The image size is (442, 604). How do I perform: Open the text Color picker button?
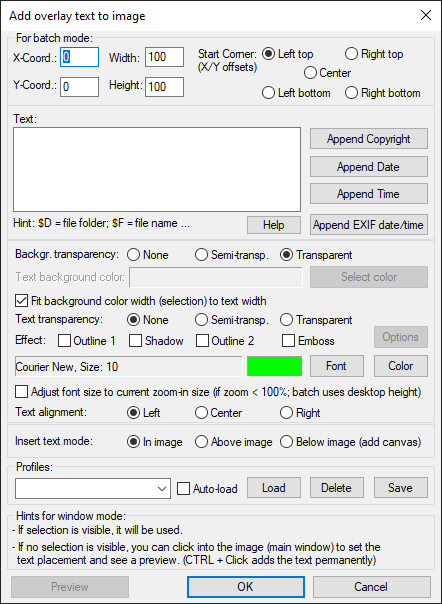tap(401, 366)
